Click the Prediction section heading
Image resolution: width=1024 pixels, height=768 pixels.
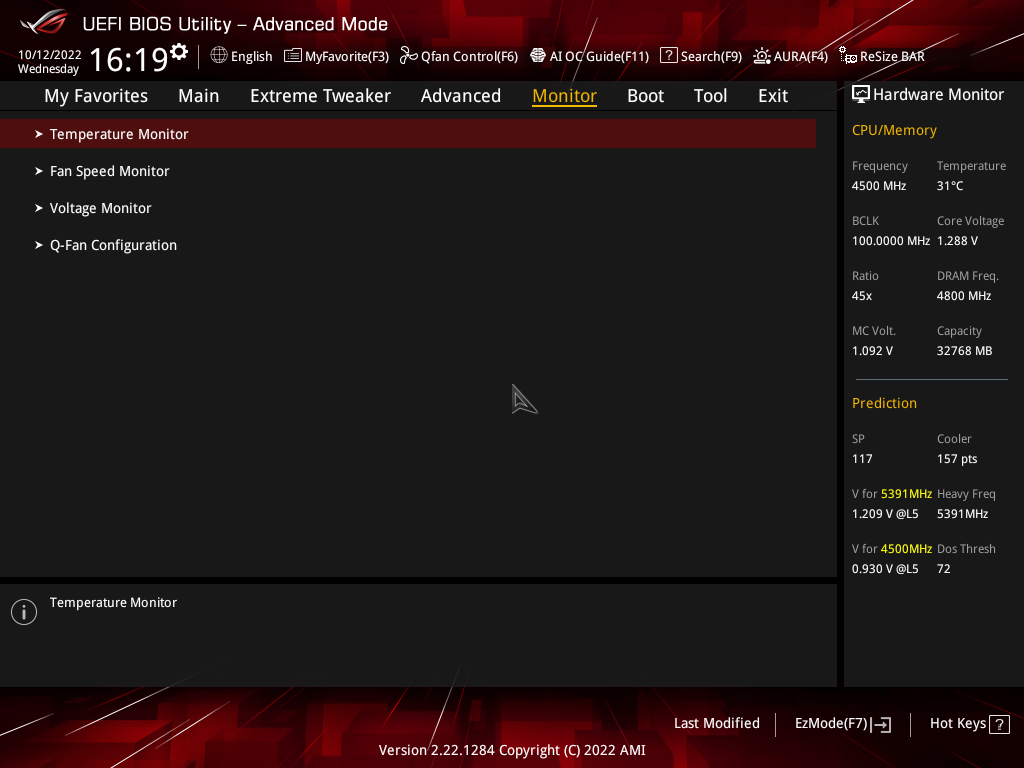pyautogui.click(x=884, y=403)
